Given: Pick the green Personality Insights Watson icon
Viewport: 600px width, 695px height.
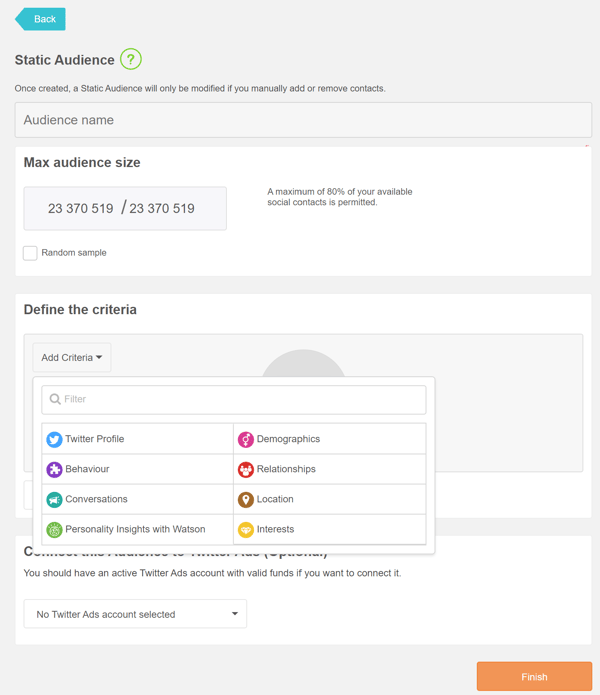Looking at the screenshot, I should click(x=54, y=530).
